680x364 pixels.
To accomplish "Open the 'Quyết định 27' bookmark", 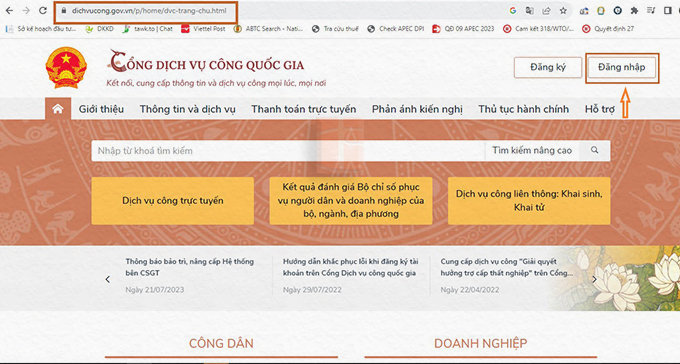I will (x=608, y=29).
